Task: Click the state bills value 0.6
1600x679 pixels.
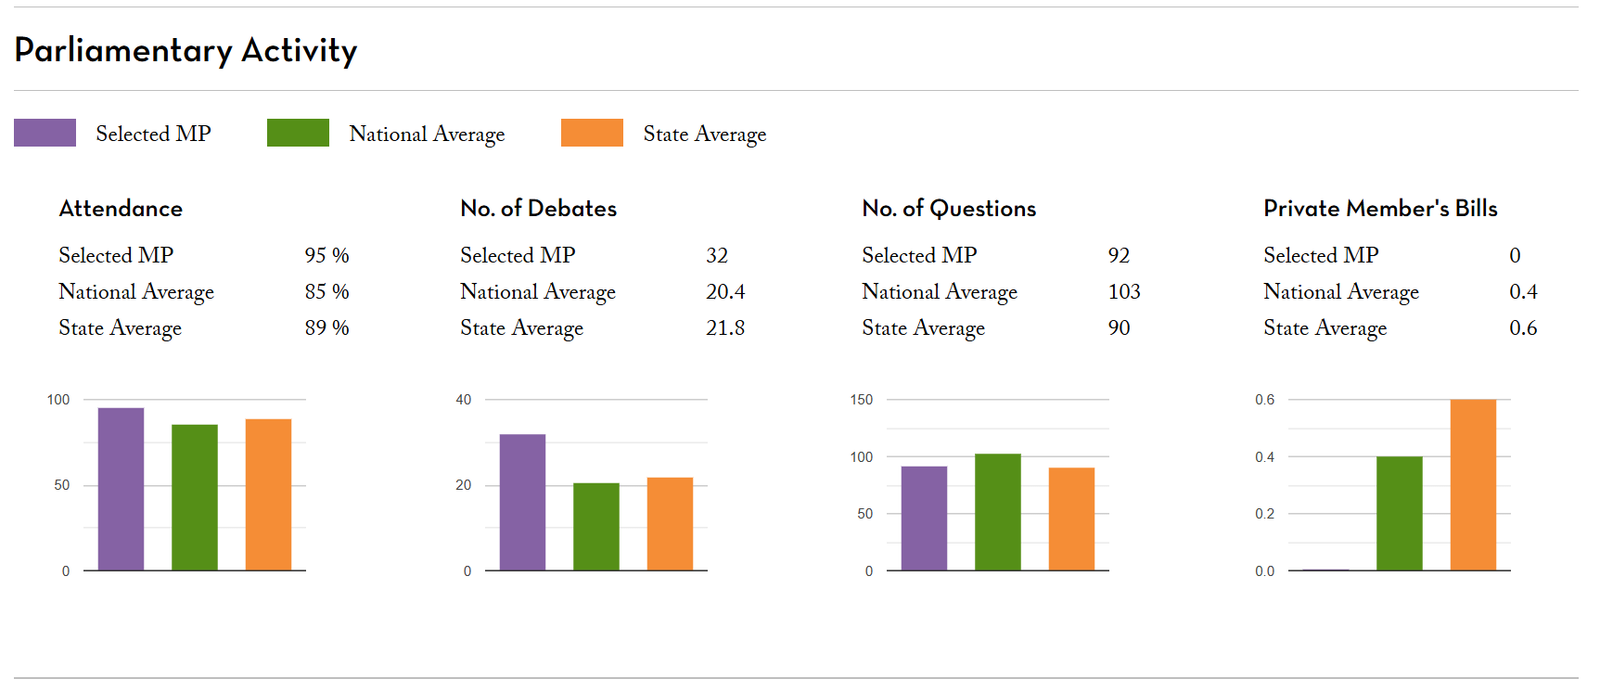Action: (1523, 327)
